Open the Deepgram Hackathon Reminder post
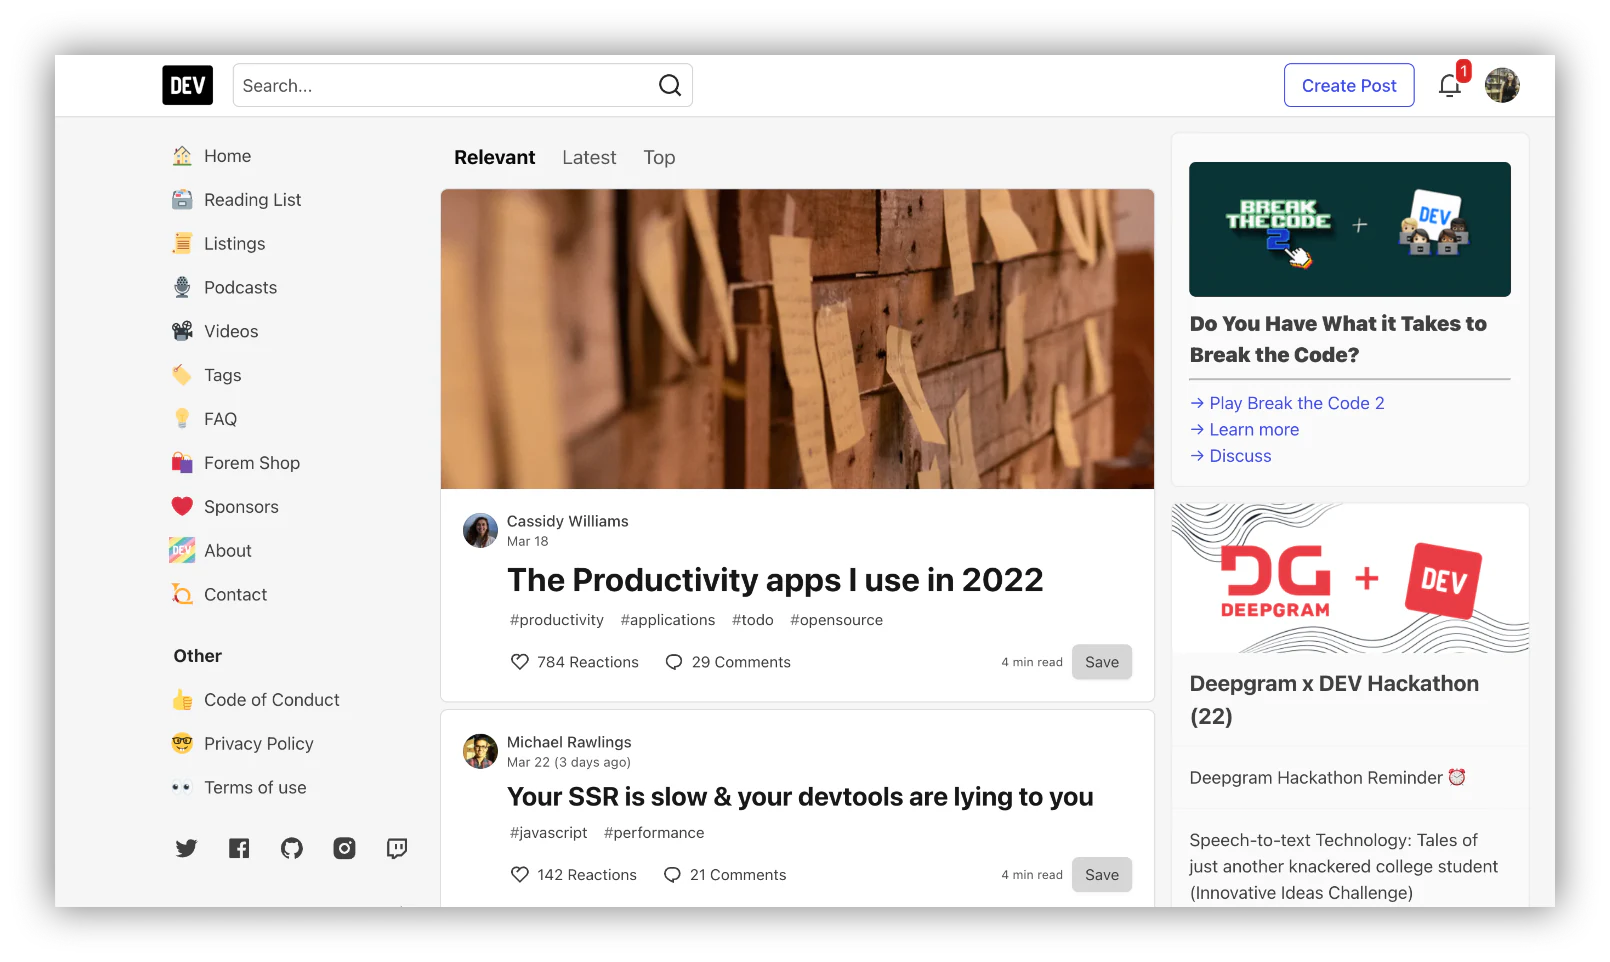 (1328, 778)
